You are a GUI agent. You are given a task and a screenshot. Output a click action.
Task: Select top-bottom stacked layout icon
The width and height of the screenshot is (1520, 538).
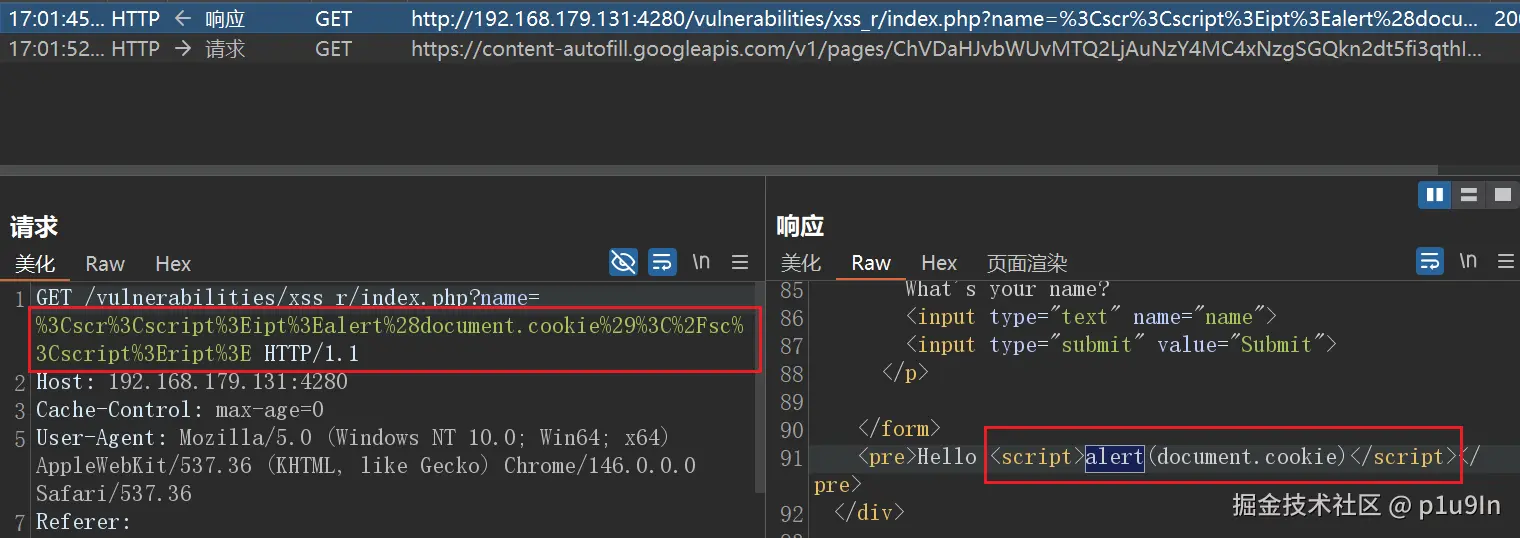(1469, 194)
